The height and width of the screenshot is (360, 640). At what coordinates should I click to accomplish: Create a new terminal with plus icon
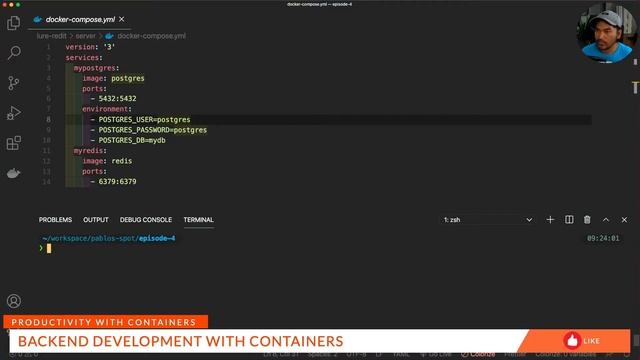coord(550,220)
